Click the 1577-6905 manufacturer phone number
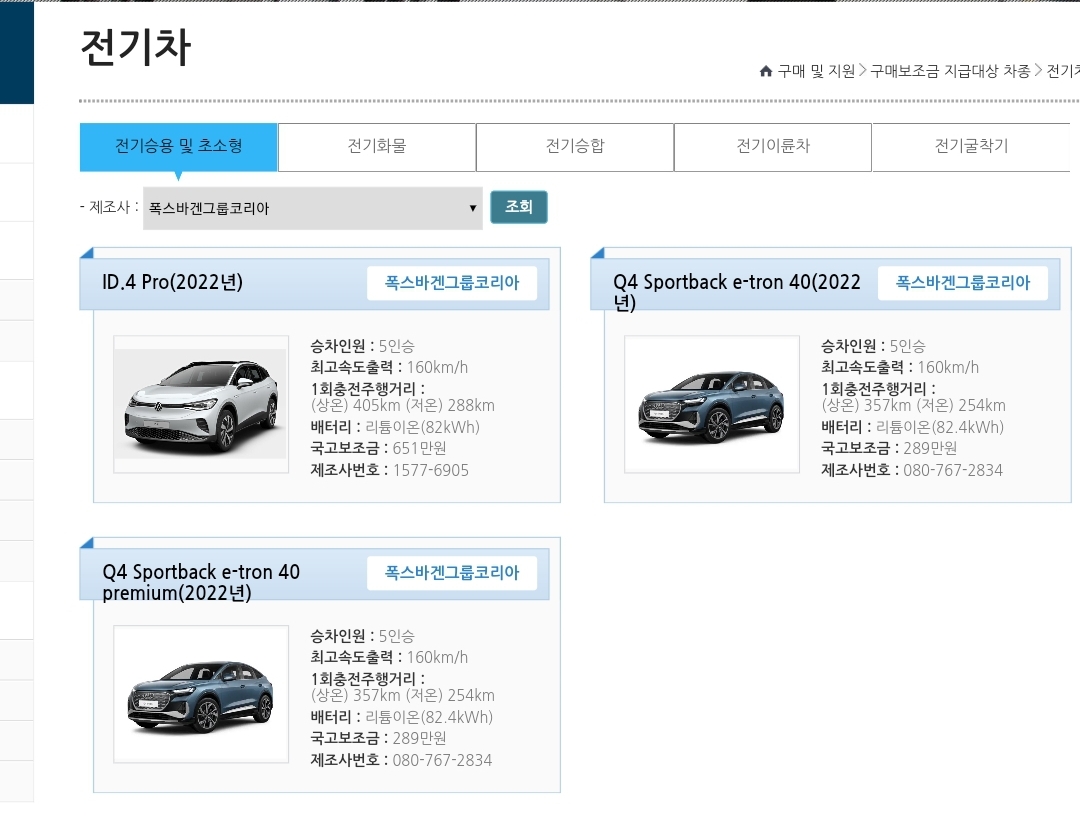Viewport: 1080px width, 832px height. [x=430, y=470]
